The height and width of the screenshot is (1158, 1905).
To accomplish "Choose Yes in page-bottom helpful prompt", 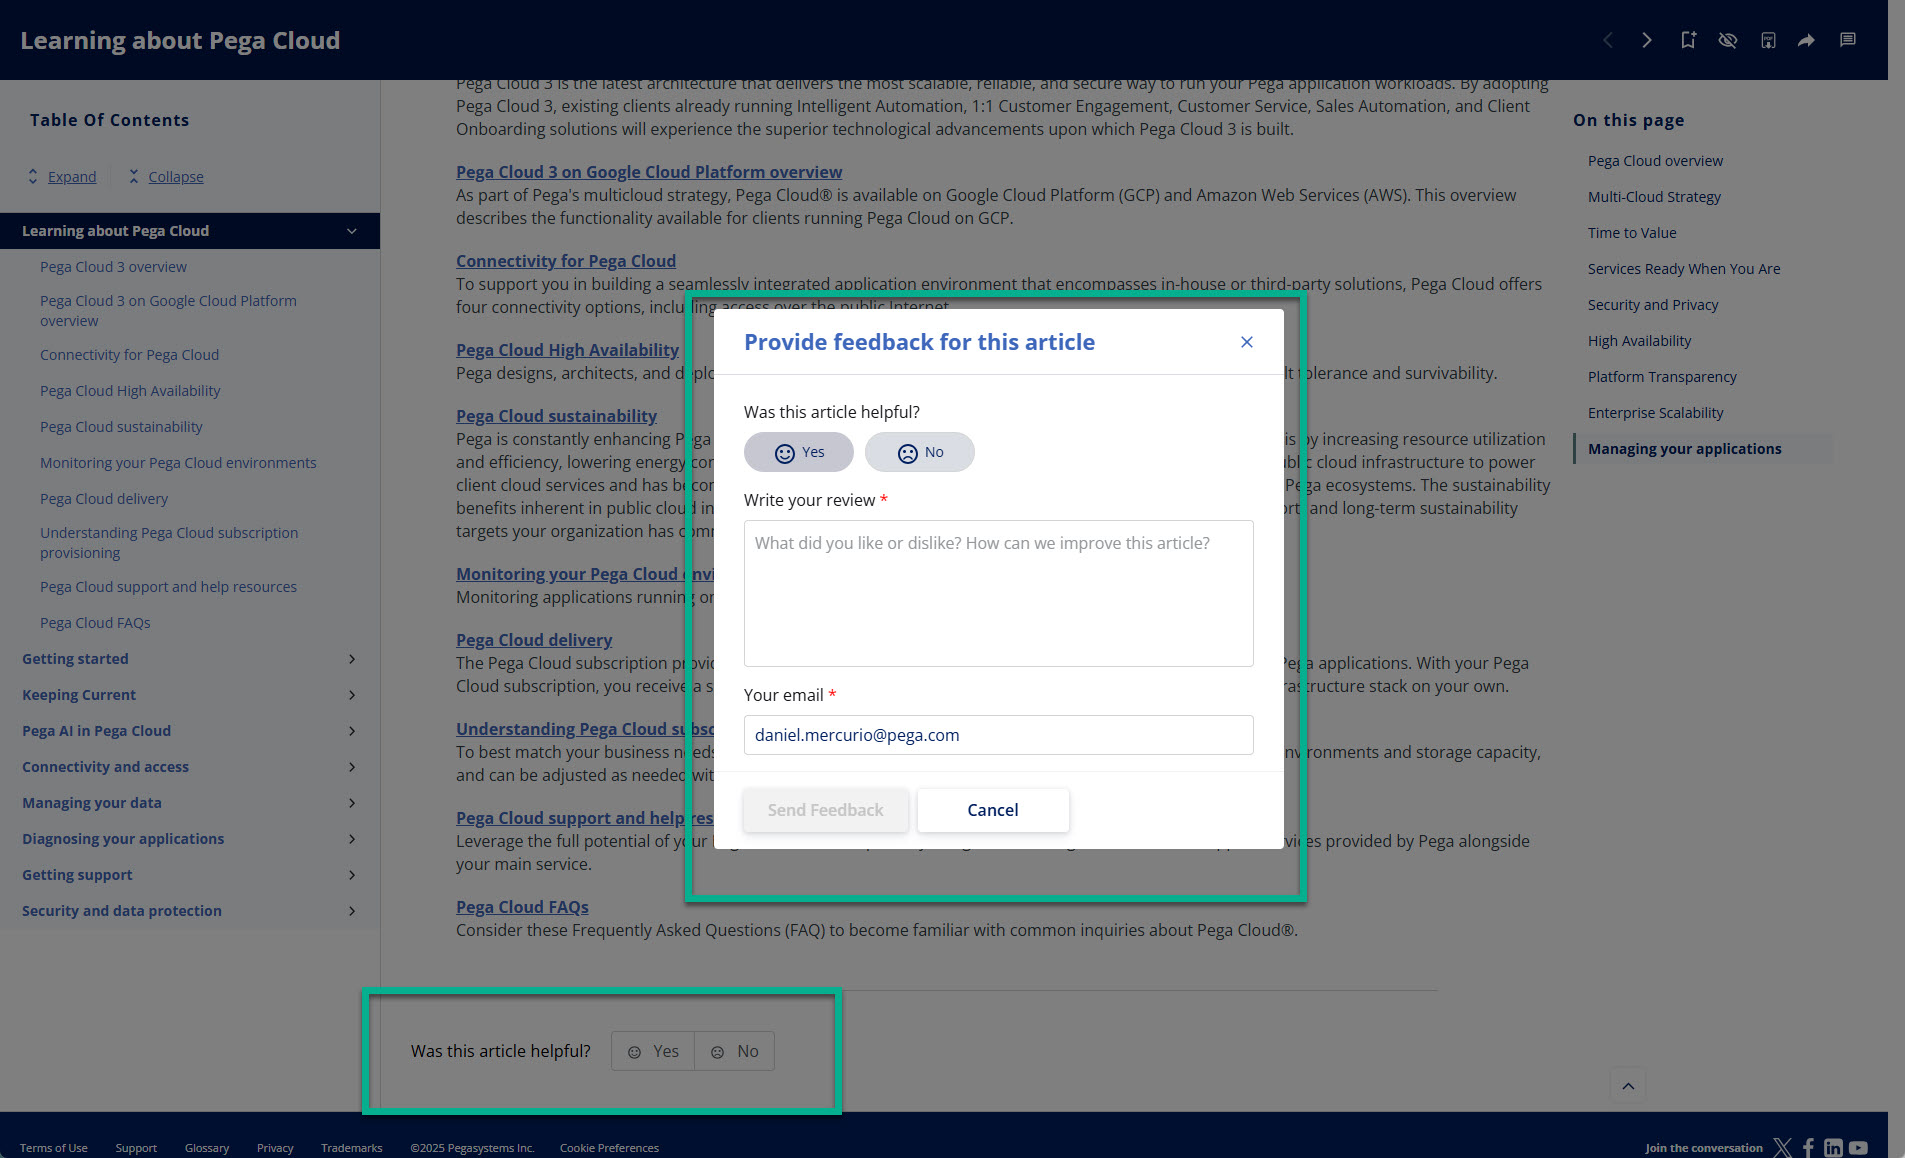I will point(653,1051).
